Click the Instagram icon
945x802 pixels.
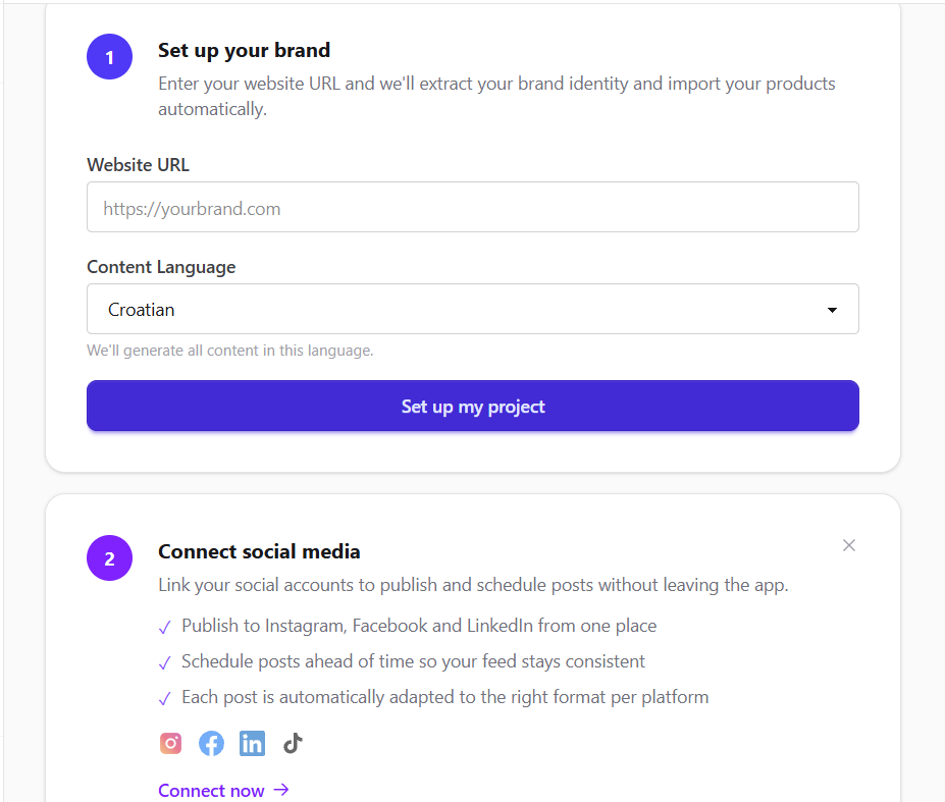[171, 743]
